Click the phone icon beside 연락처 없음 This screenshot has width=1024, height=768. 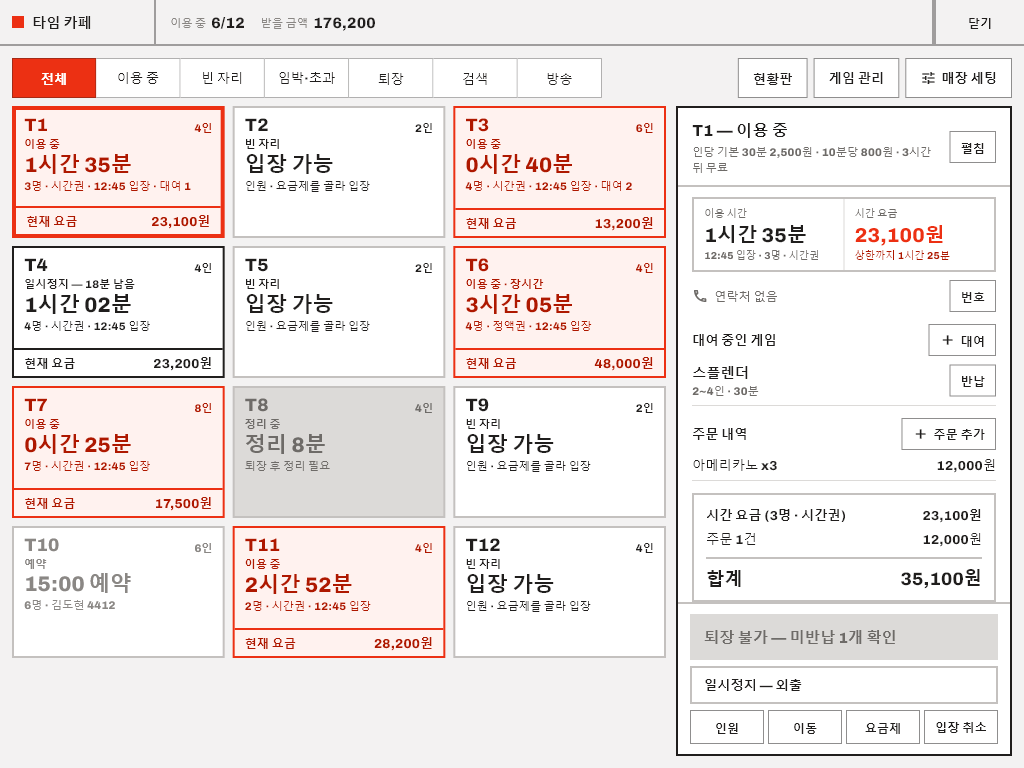[x=700, y=296]
